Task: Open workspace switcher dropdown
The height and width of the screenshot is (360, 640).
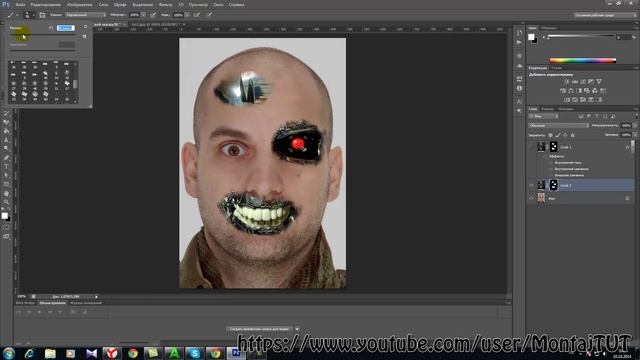Action: click(x=605, y=15)
